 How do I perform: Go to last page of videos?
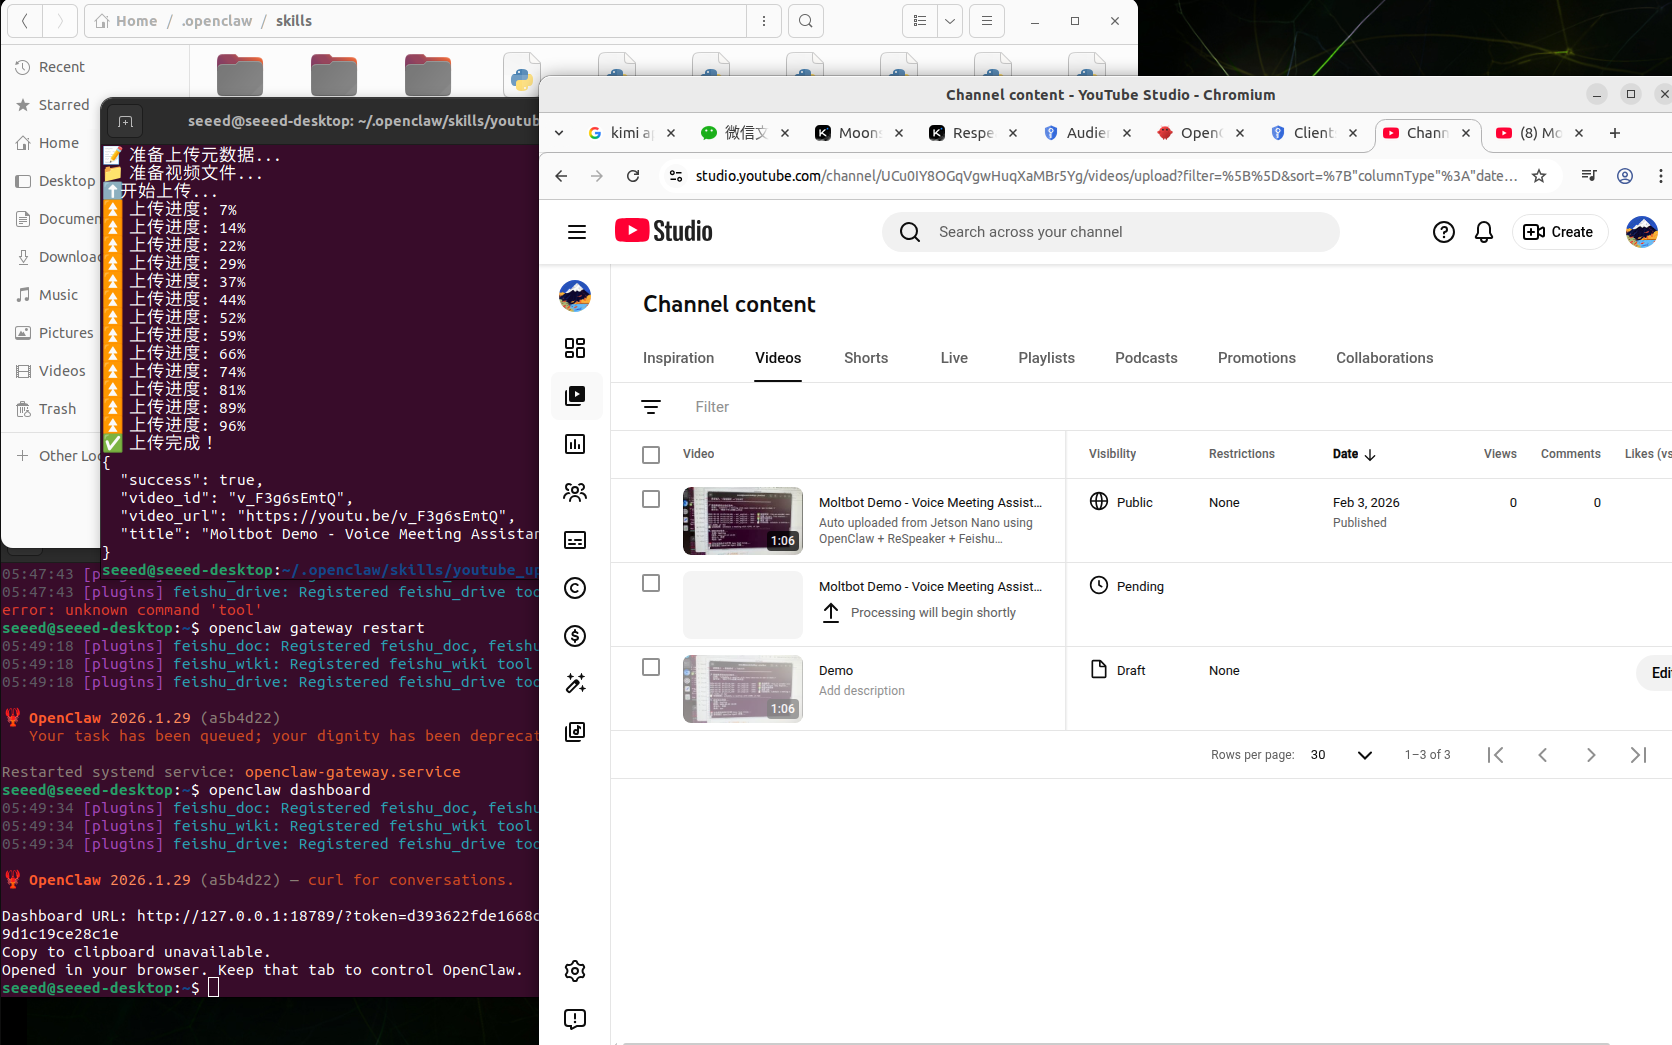(x=1639, y=755)
